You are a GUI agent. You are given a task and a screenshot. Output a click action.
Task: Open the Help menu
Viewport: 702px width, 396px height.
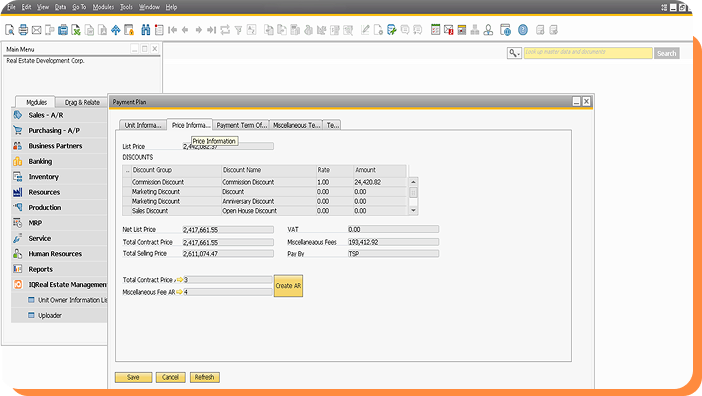click(x=171, y=7)
